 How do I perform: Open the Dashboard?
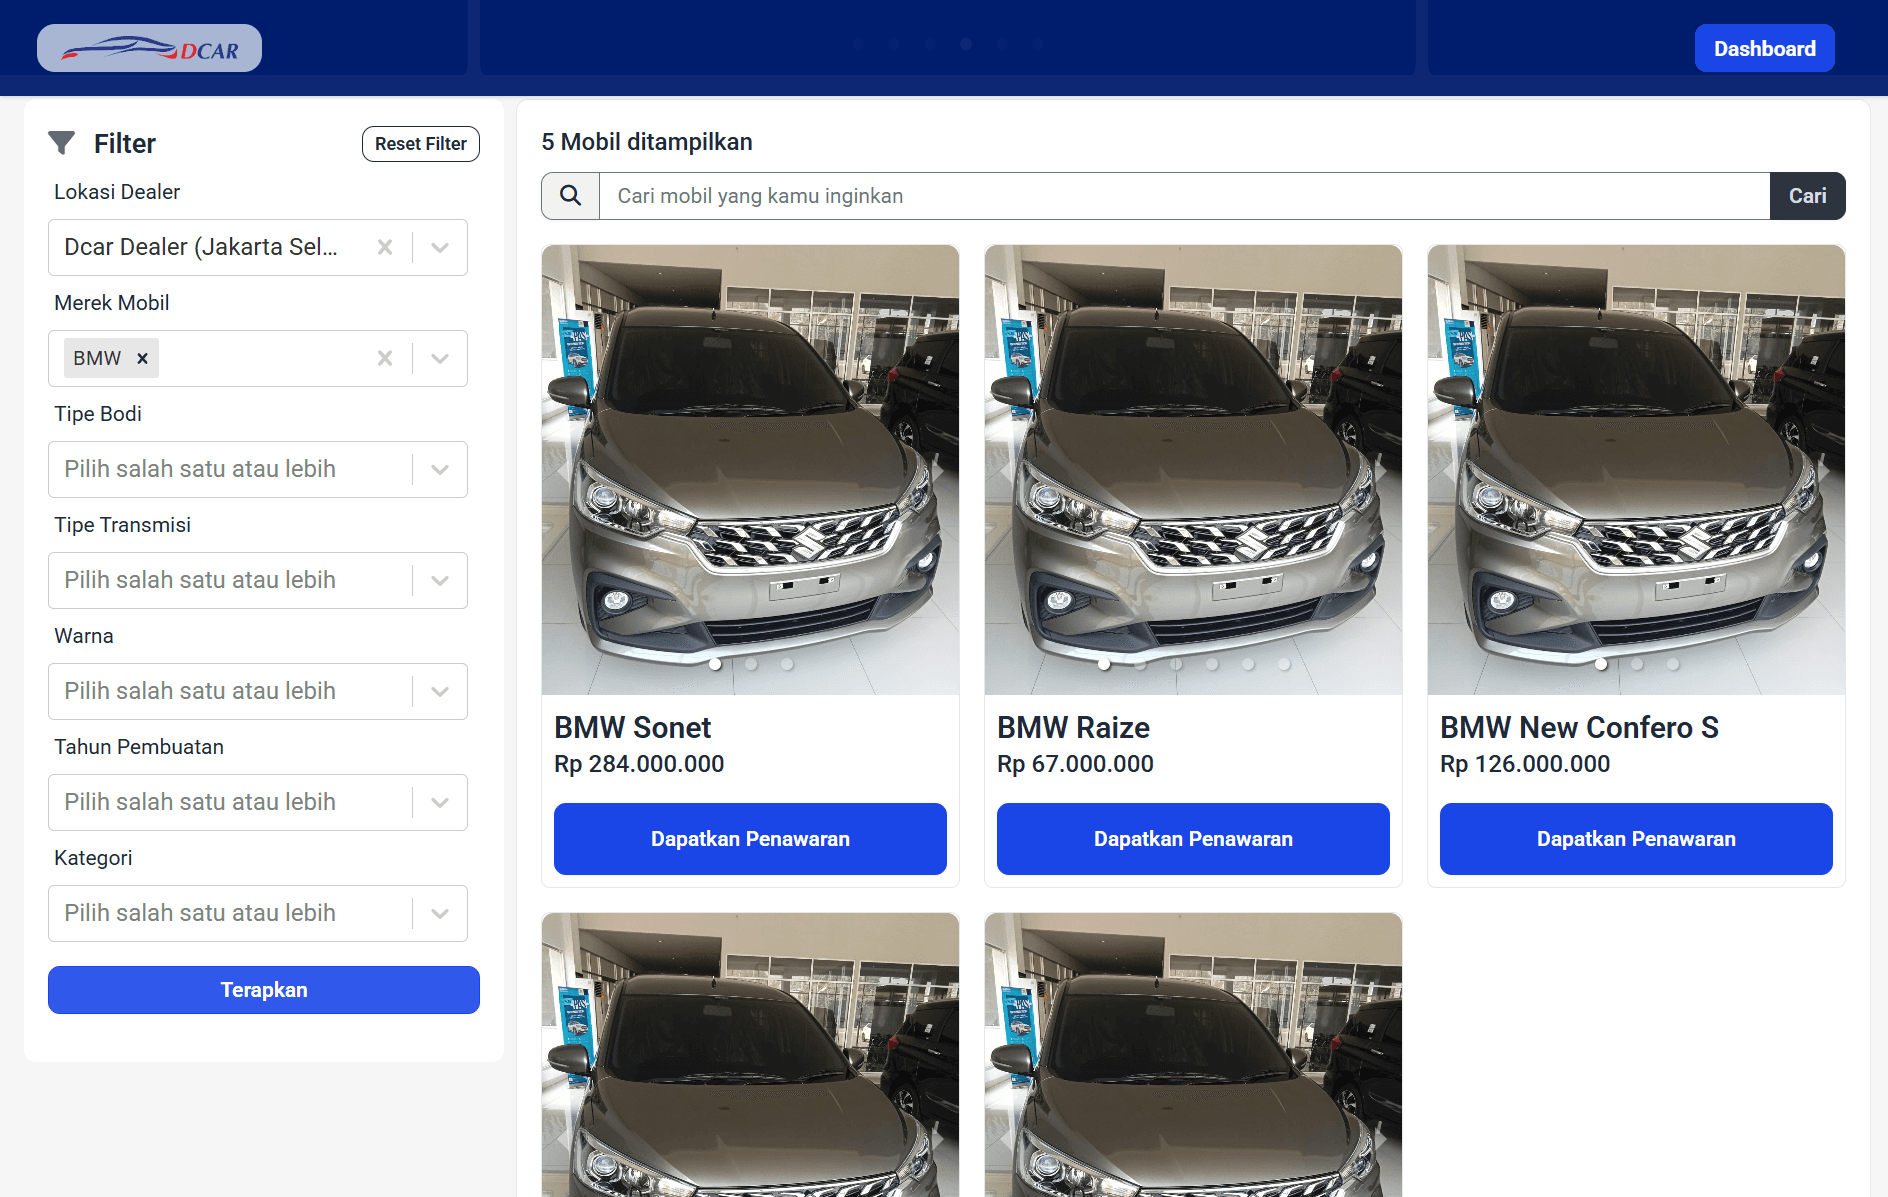coord(1764,48)
